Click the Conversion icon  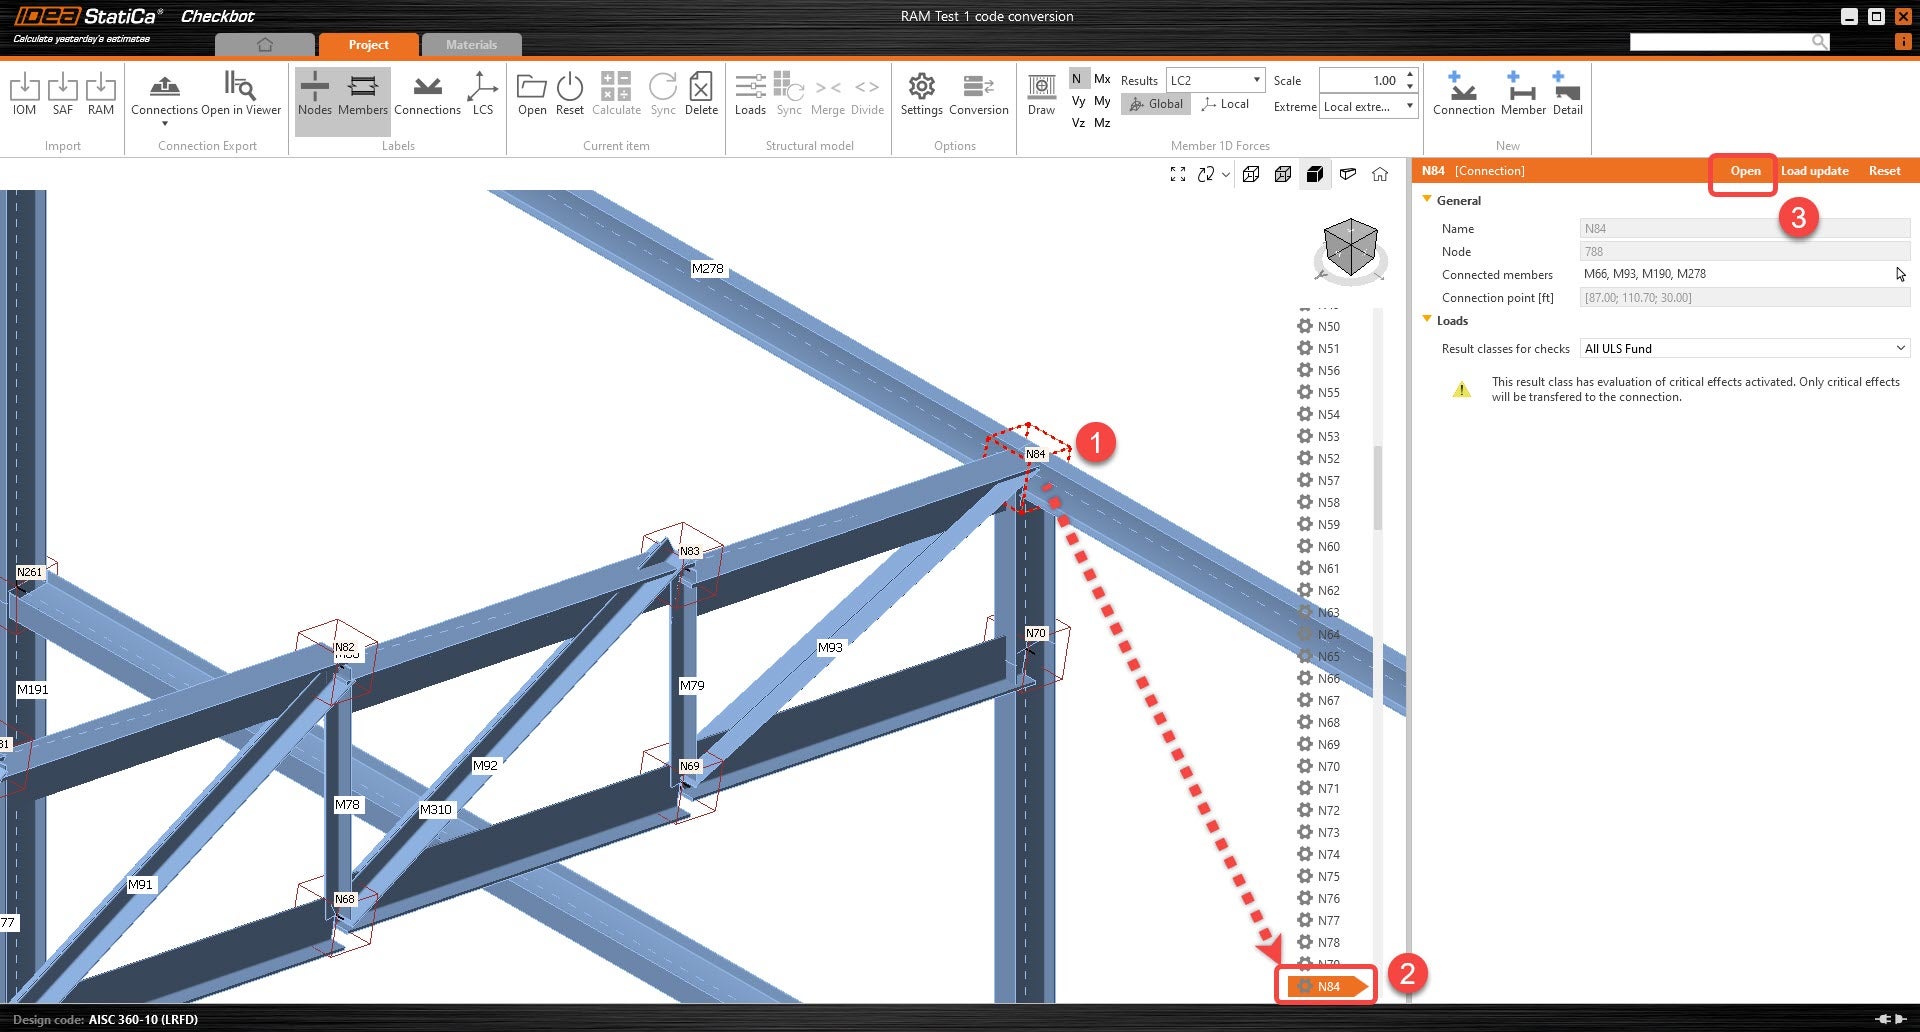pyautogui.click(x=978, y=95)
